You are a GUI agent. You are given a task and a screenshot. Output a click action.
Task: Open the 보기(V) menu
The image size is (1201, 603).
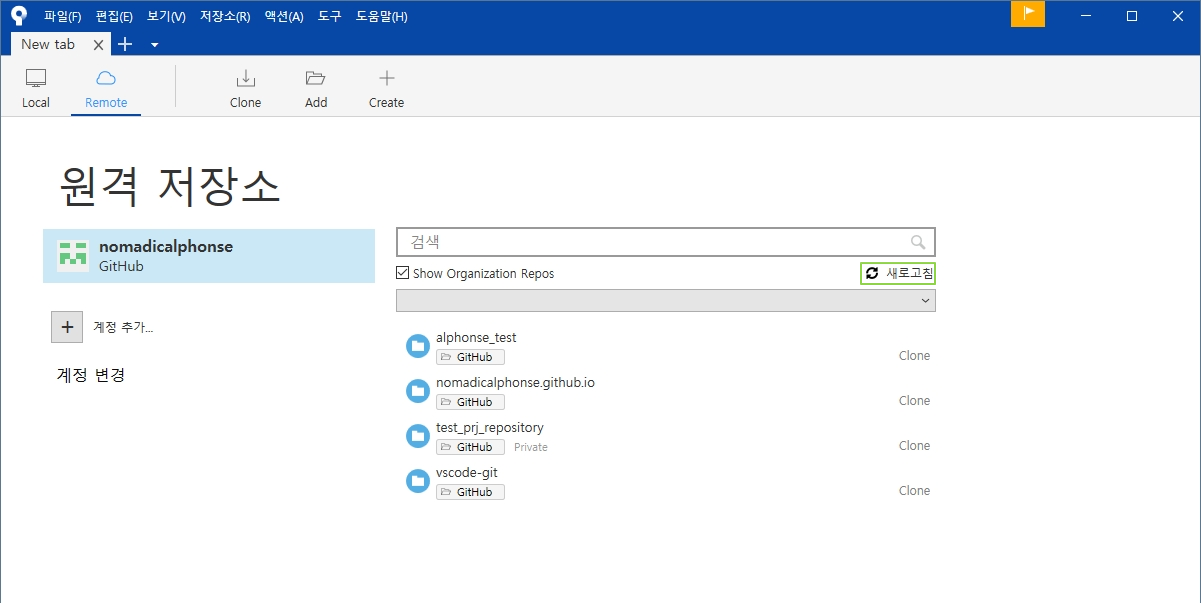166,17
